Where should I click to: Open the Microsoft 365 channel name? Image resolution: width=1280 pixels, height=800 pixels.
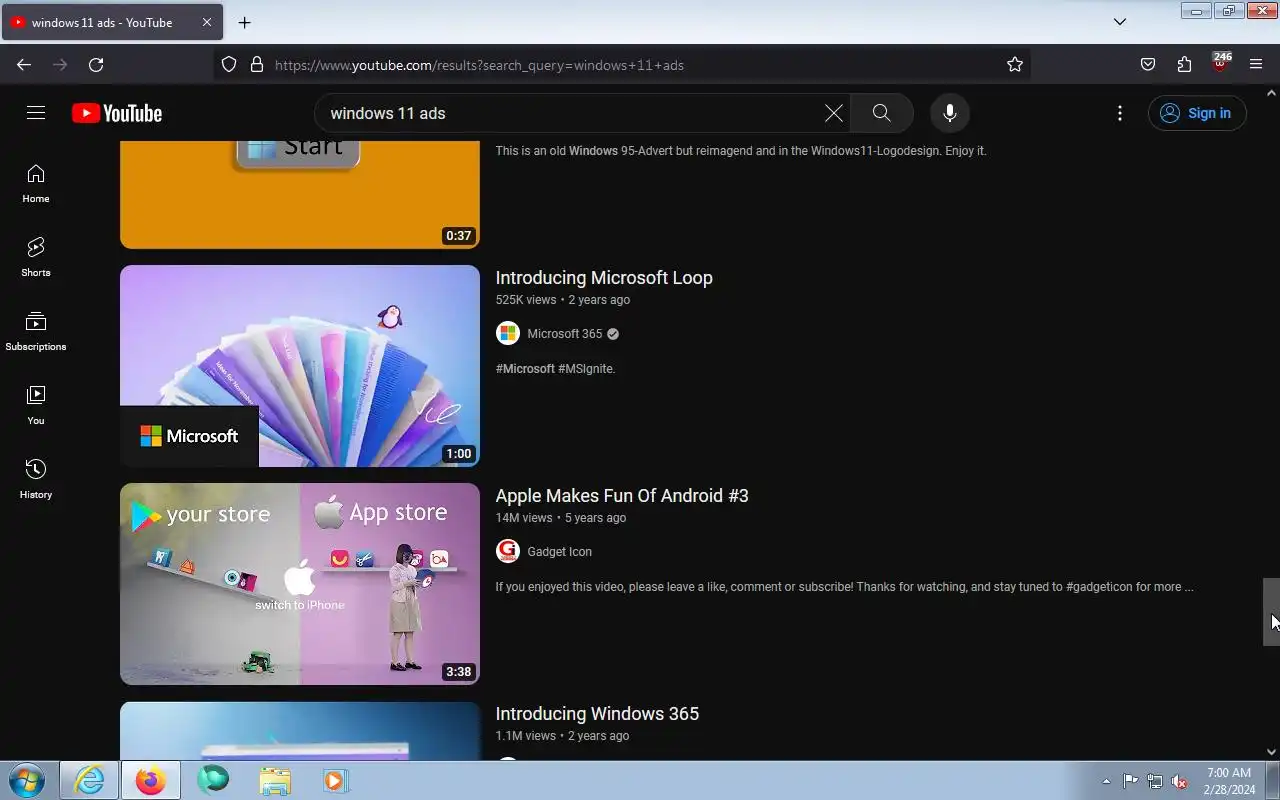pyautogui.click(x=565, y=334)
